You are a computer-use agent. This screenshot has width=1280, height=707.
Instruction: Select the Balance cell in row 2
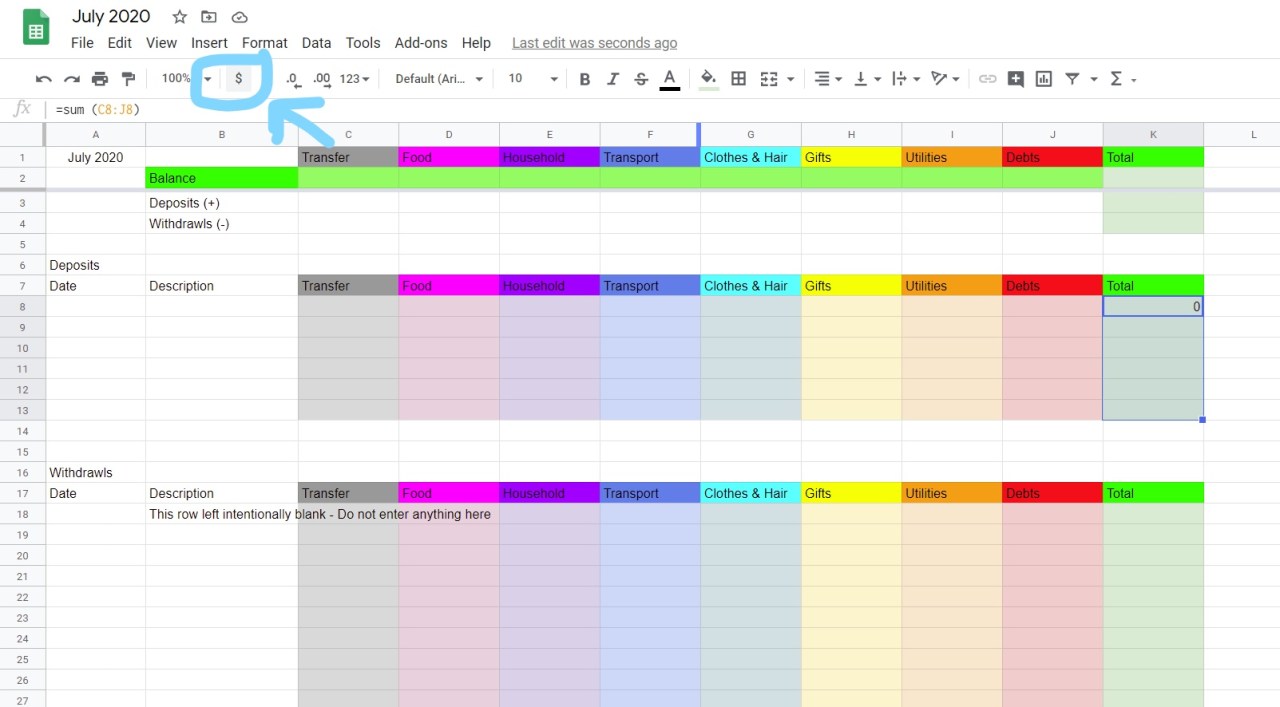pyautogui.click(x=222, y=178)
